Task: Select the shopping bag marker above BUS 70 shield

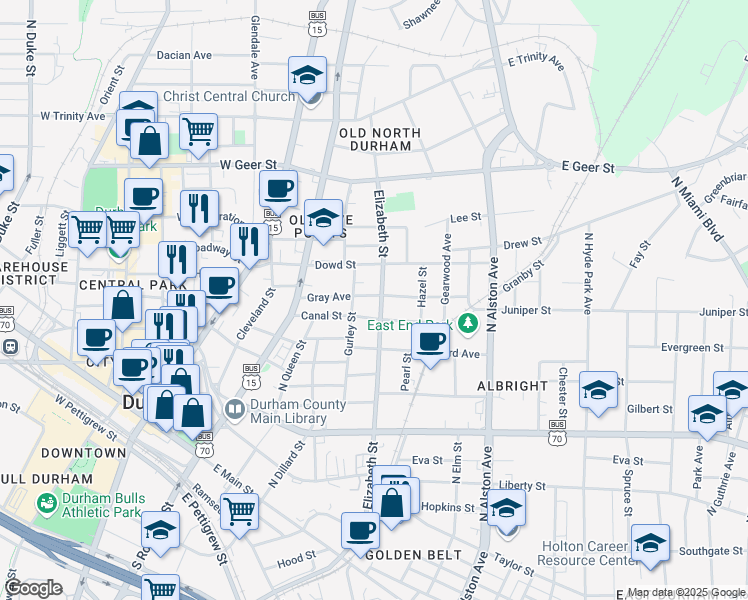Action: pyautogui.click(x=193, y=413)
